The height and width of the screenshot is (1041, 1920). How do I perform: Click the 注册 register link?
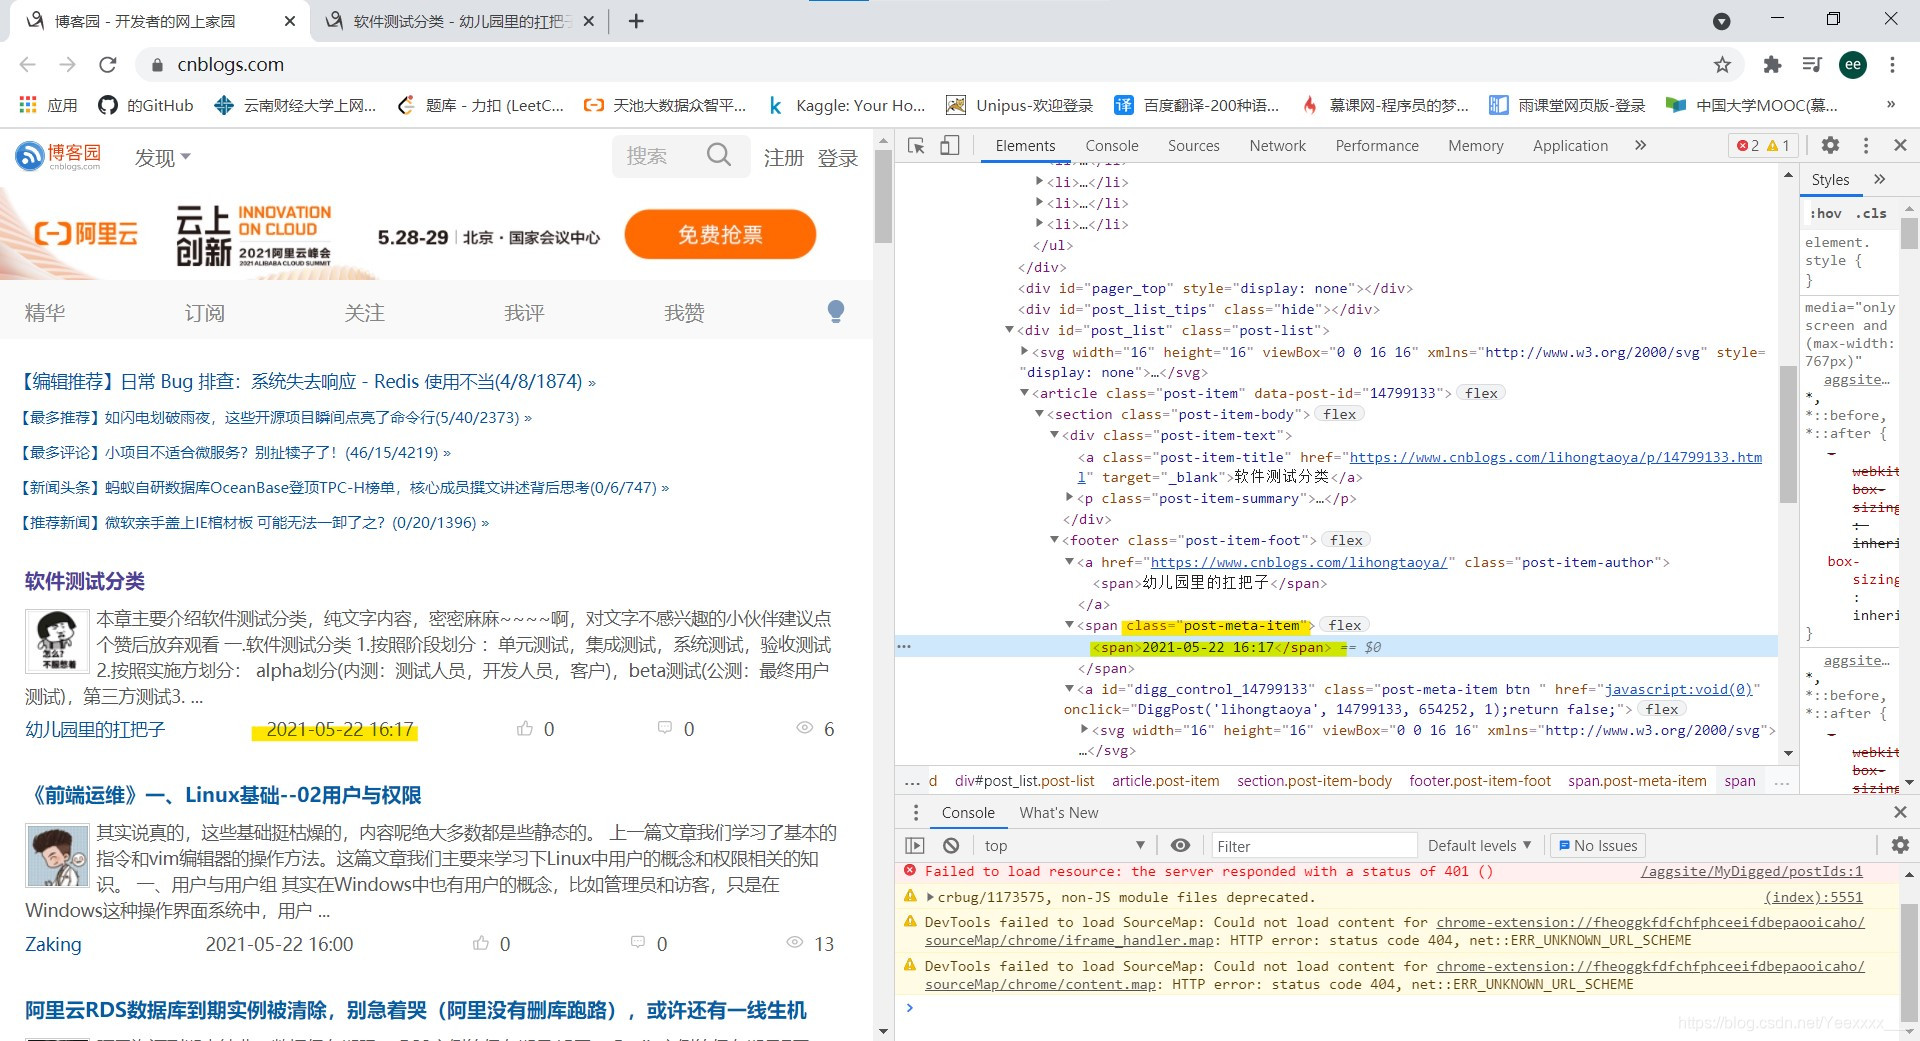pyautogui.click(x=783, y=158)
